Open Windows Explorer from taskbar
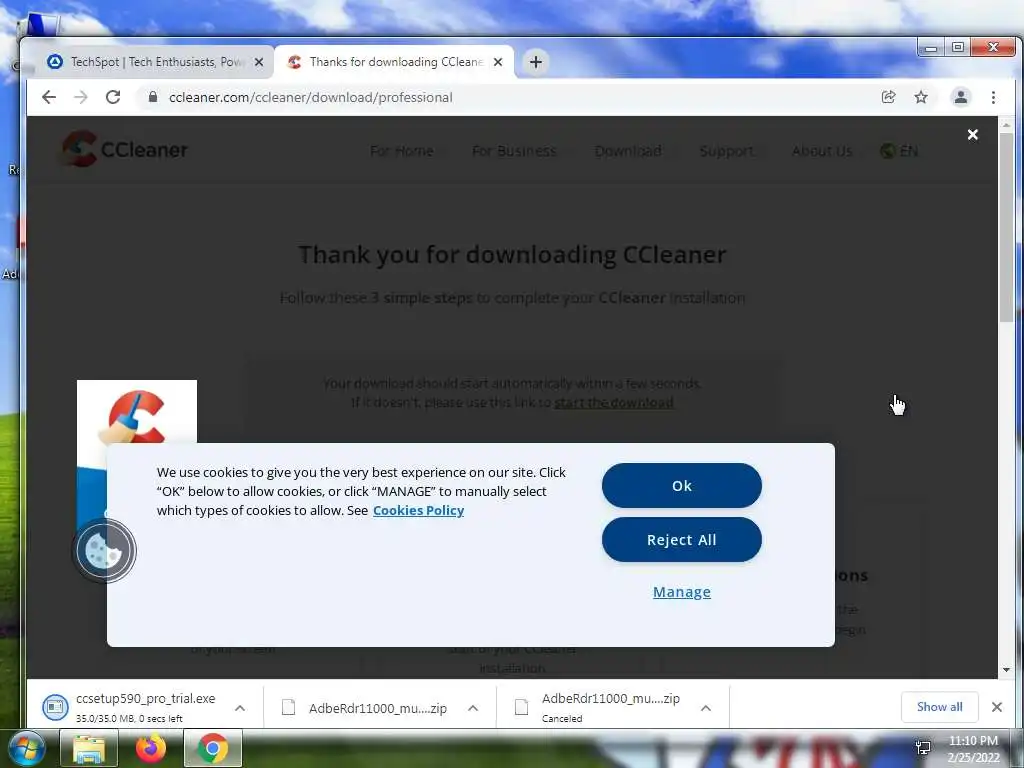1024x768 pixels. (x=89, y=749)
